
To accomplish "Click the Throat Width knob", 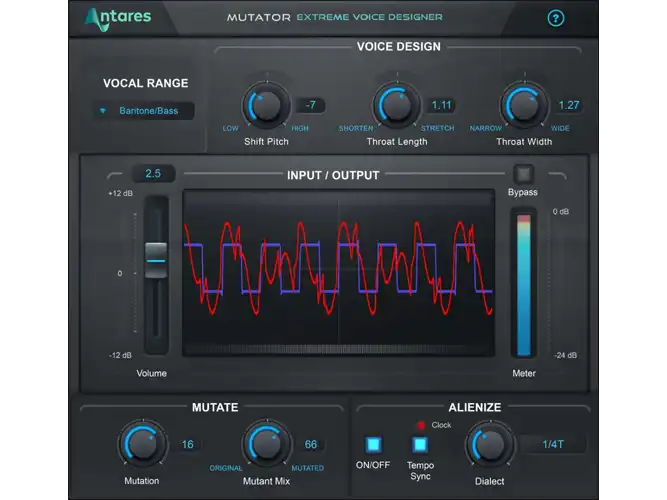I will pos(524,105).
